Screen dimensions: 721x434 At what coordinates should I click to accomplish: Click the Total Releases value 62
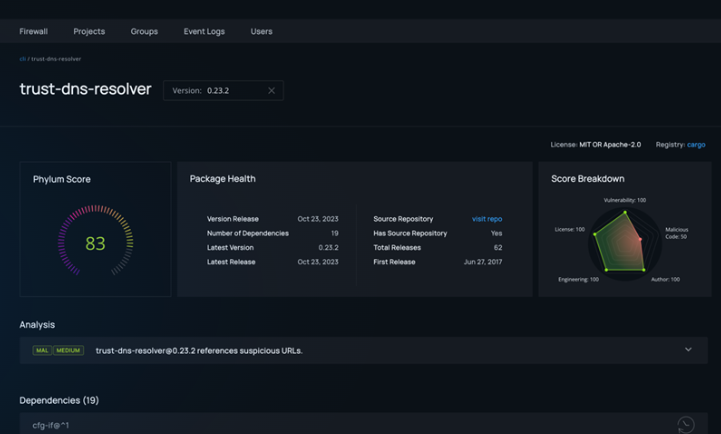coord(498,247)
